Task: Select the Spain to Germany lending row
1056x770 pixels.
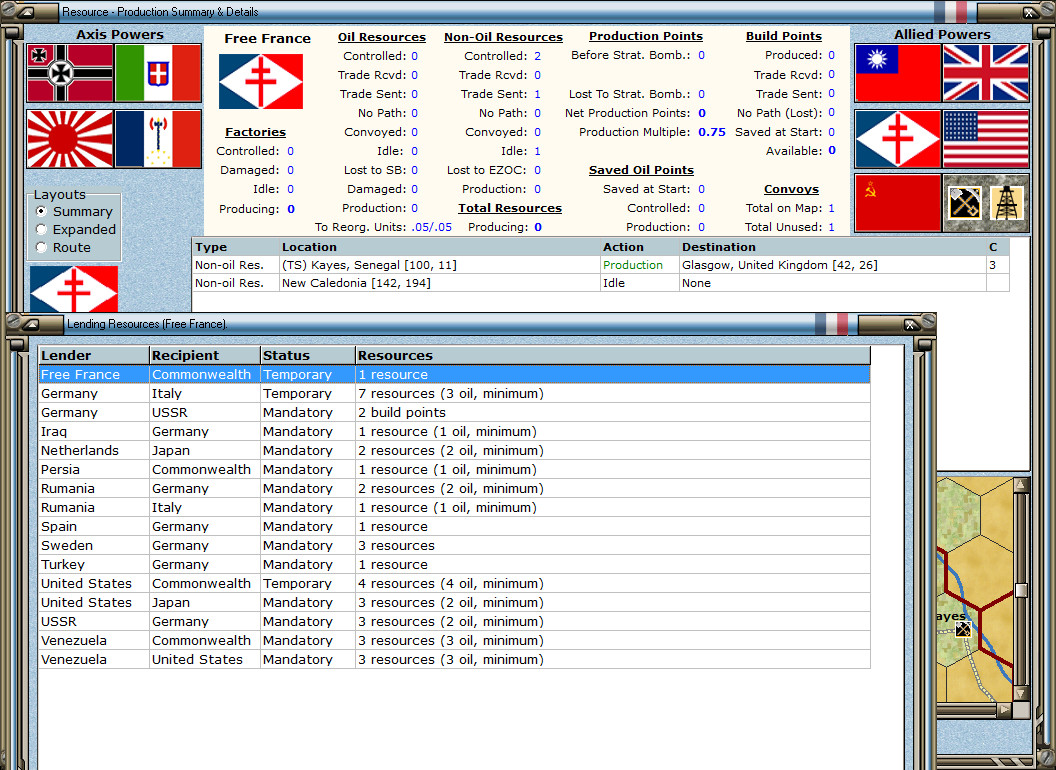Action: pyautogui.click(x=455, y=526)
